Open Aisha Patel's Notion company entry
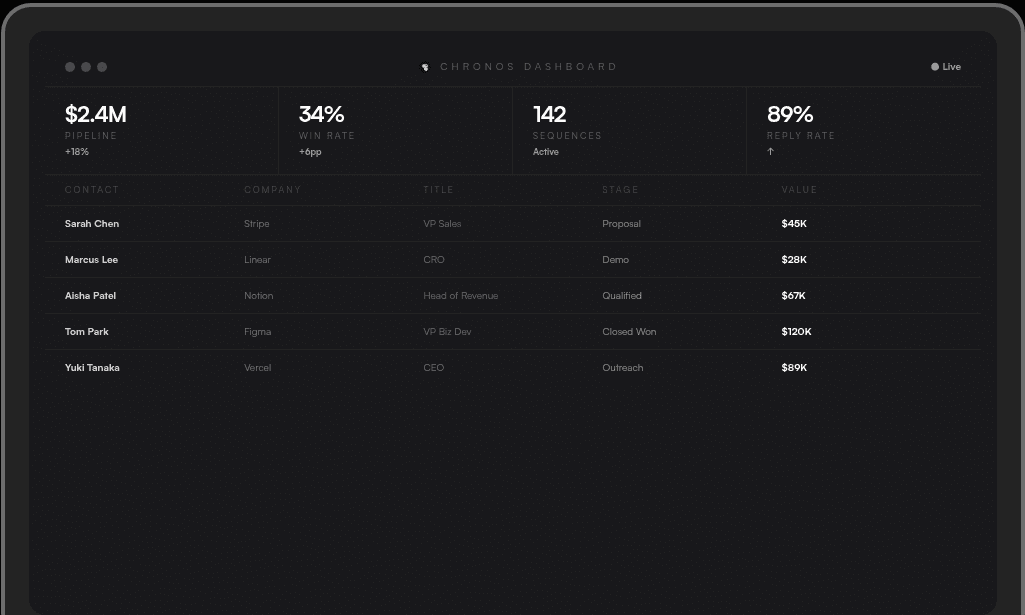 tap(258, 295)
